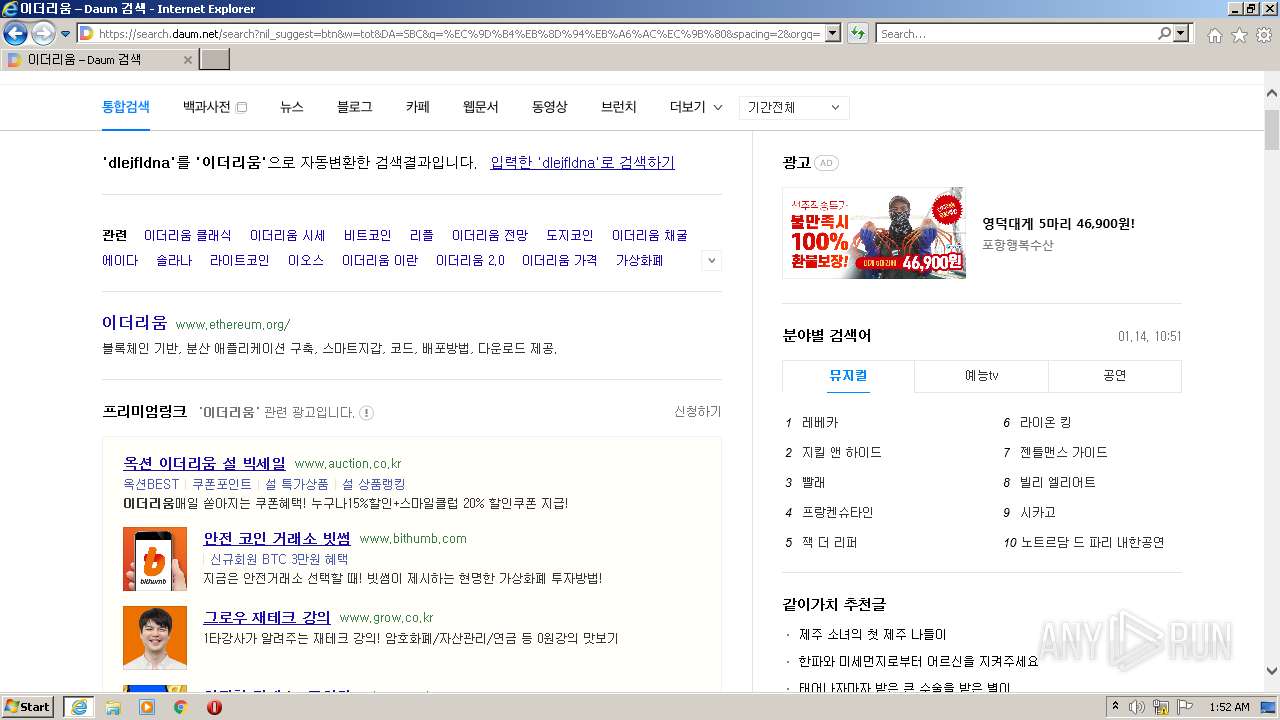Click the 신청하기 link
1280x720 pixels.
coord(697,412)
